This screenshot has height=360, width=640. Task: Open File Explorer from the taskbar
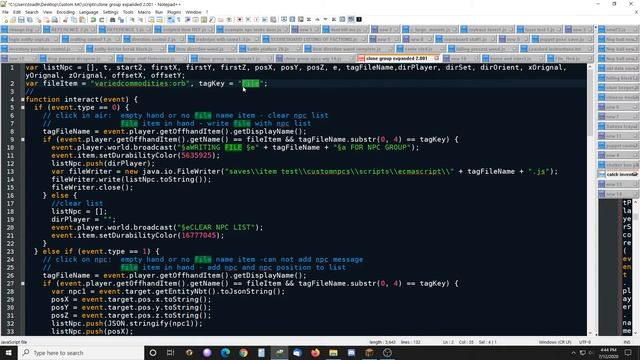point(333,353)
